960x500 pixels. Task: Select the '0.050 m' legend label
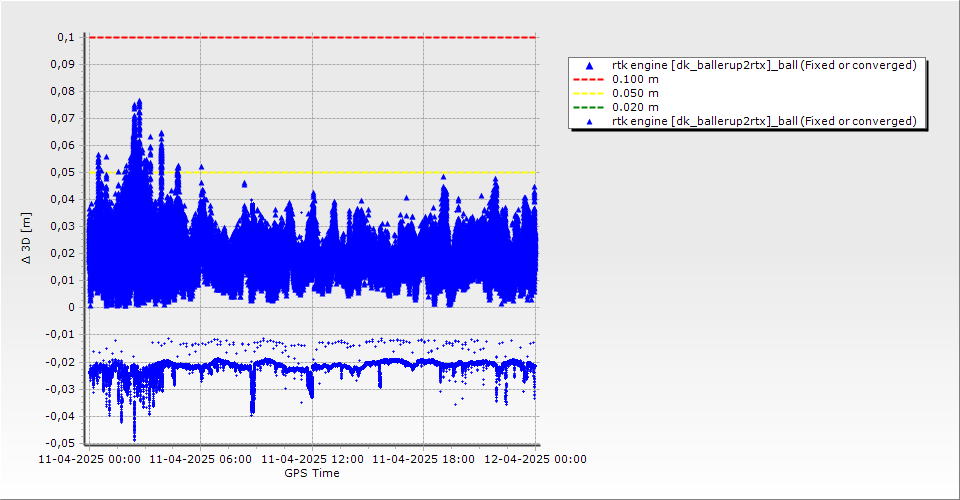click(x=636, y=94)
